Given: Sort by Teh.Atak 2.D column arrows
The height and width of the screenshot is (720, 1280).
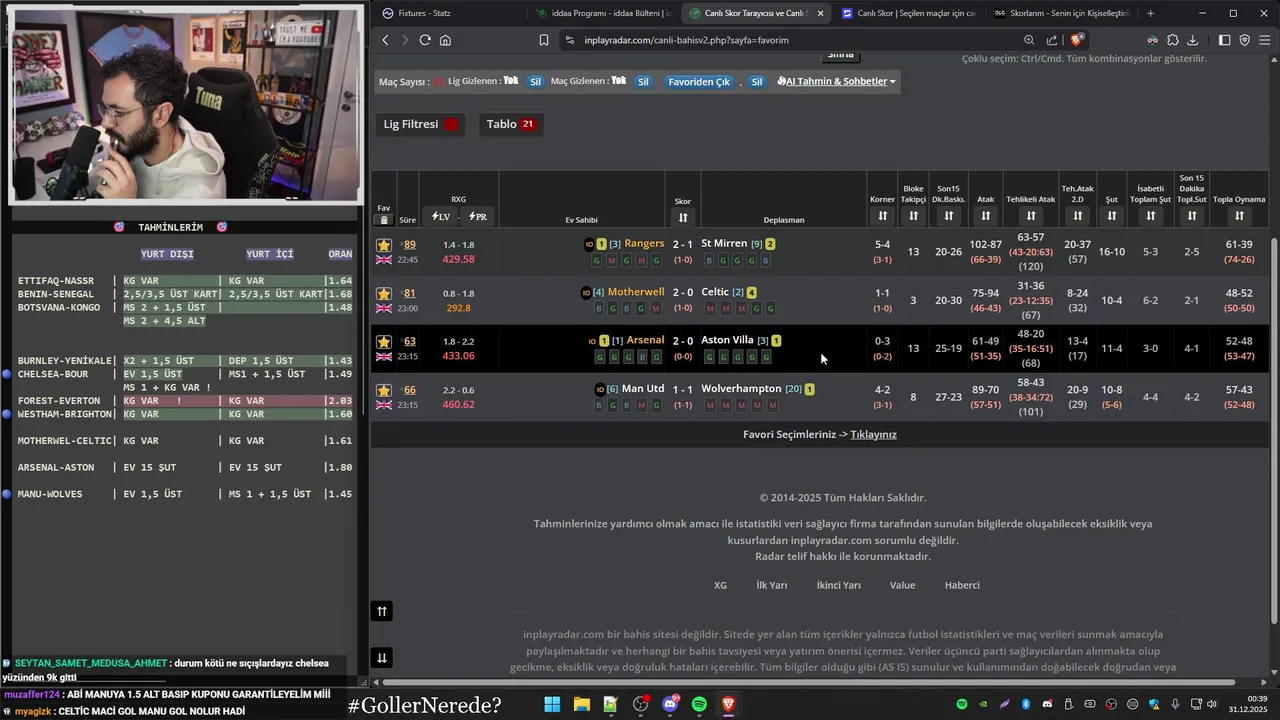Looking at the screenshot, I should coord(1077,216).
